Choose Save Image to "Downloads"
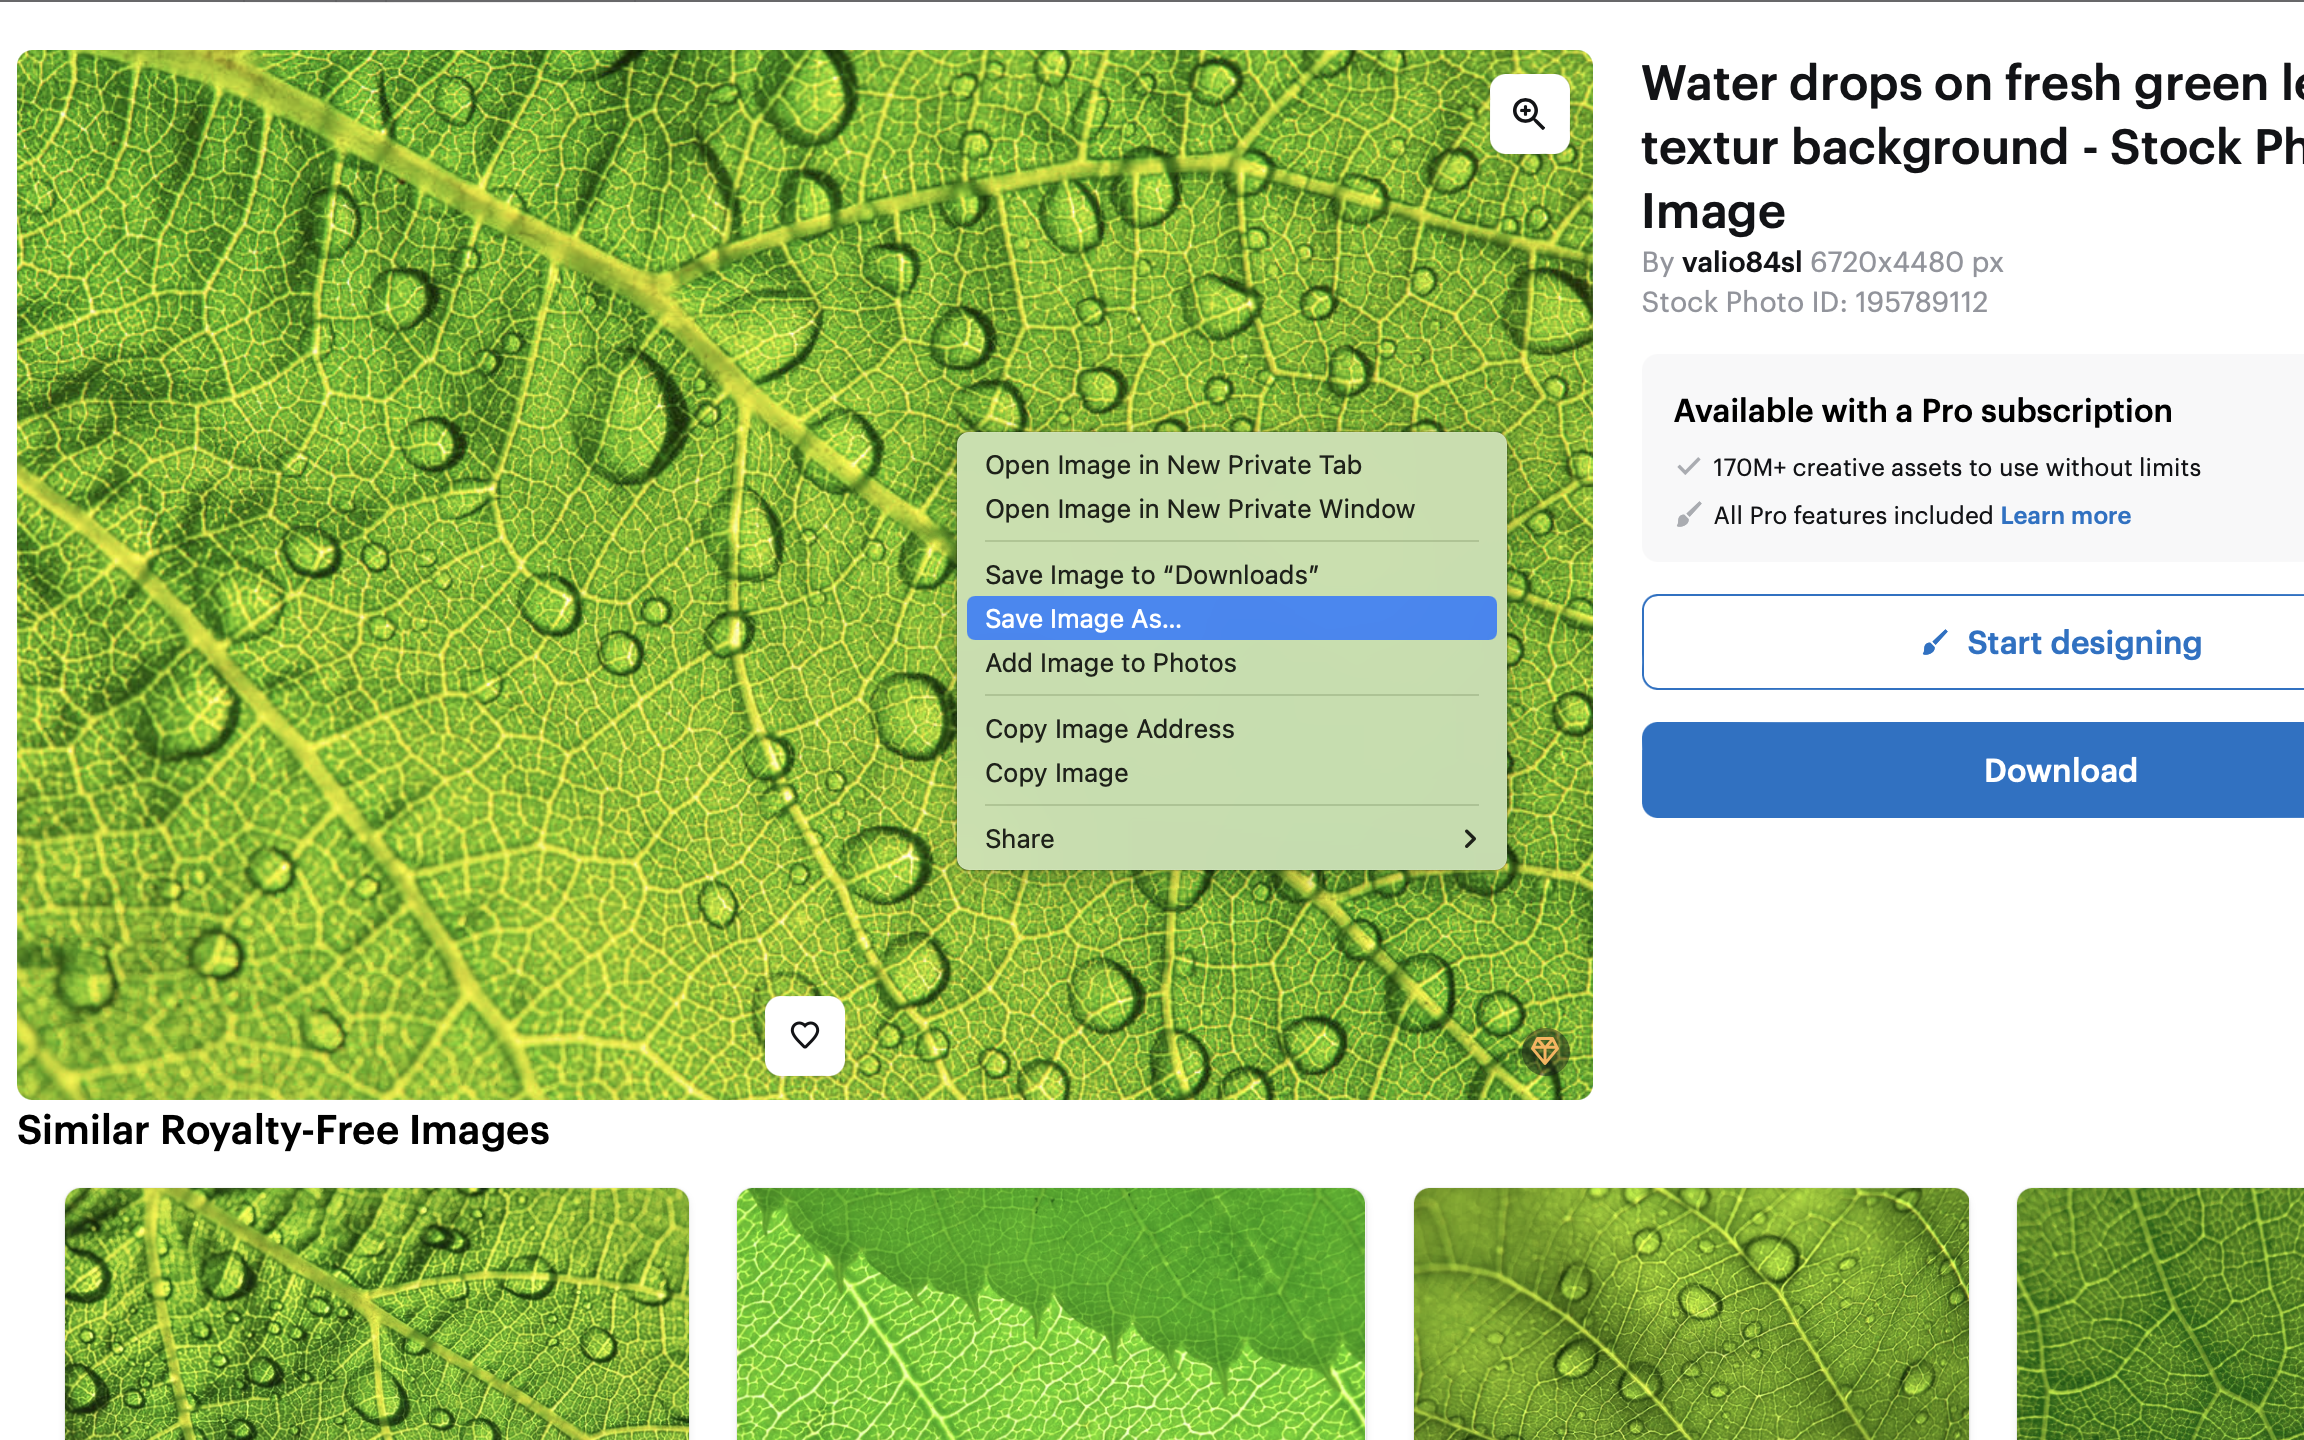Screen dimensions: 2304x1440 tap(1231, 575)
